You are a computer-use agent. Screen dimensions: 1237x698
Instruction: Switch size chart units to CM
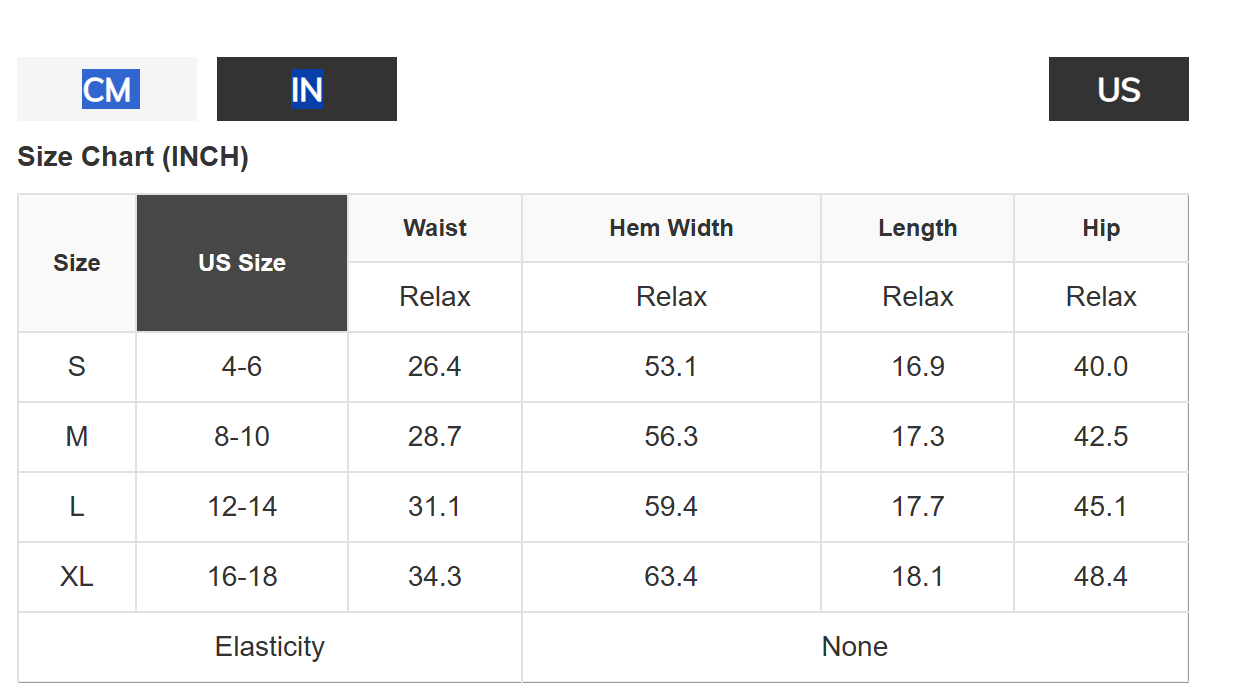click(x=107, y=89)
